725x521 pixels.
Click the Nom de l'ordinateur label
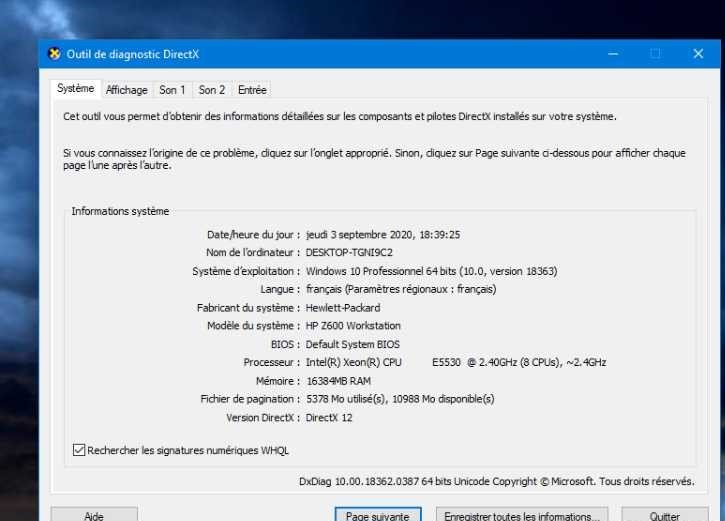pos(252,252)
